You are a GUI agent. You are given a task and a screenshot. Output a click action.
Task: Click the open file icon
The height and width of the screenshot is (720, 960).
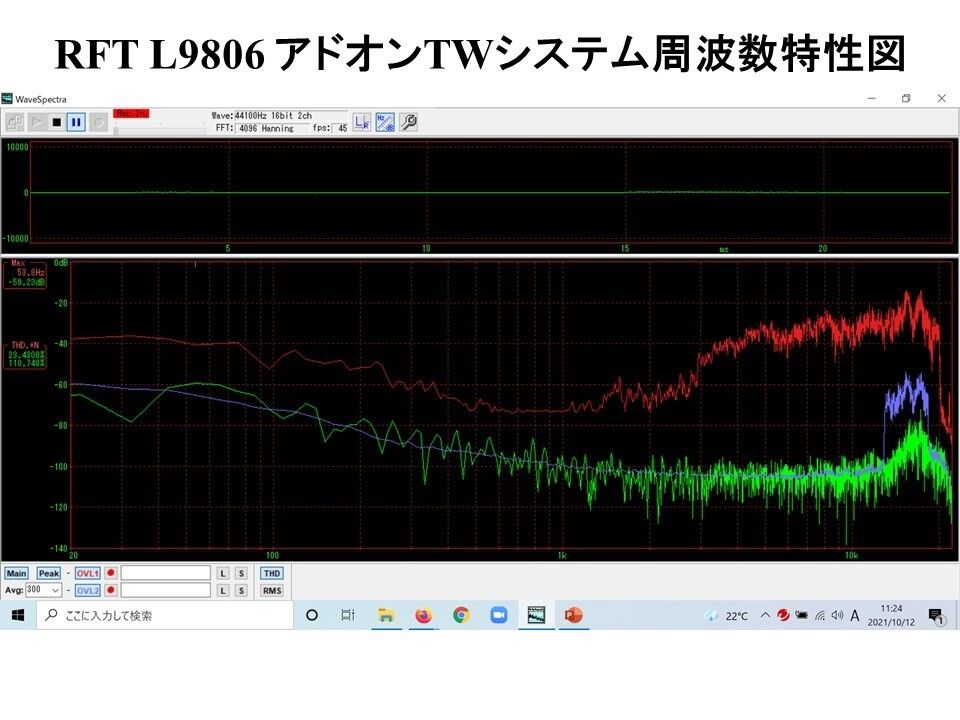[15, 122]
